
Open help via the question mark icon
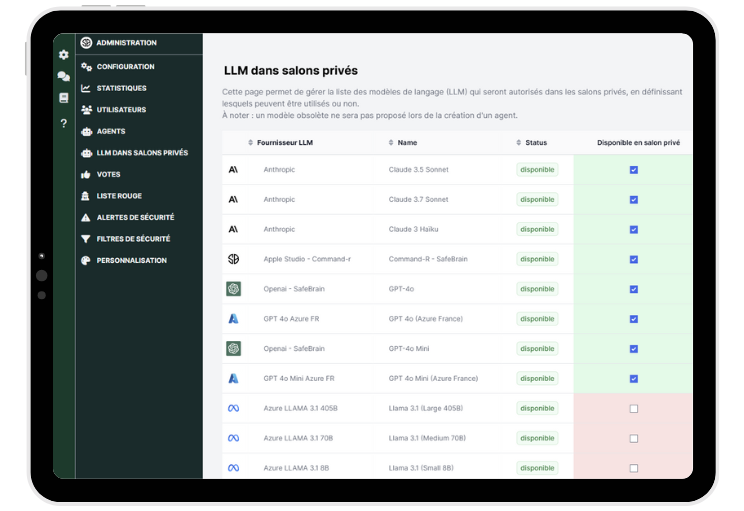(x=64, y=123)
